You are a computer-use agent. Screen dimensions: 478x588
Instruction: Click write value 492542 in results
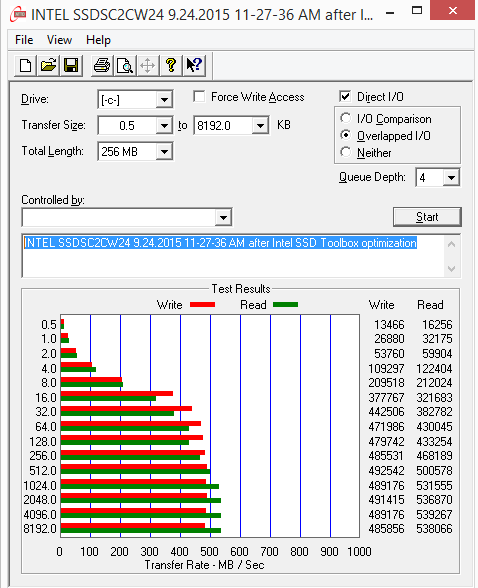386,471
